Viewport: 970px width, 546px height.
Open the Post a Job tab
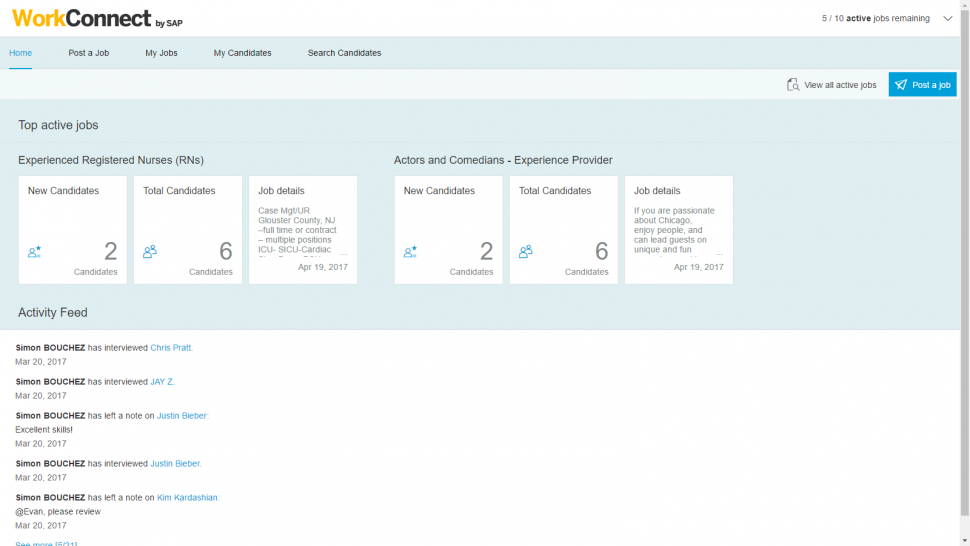point(88,53)
